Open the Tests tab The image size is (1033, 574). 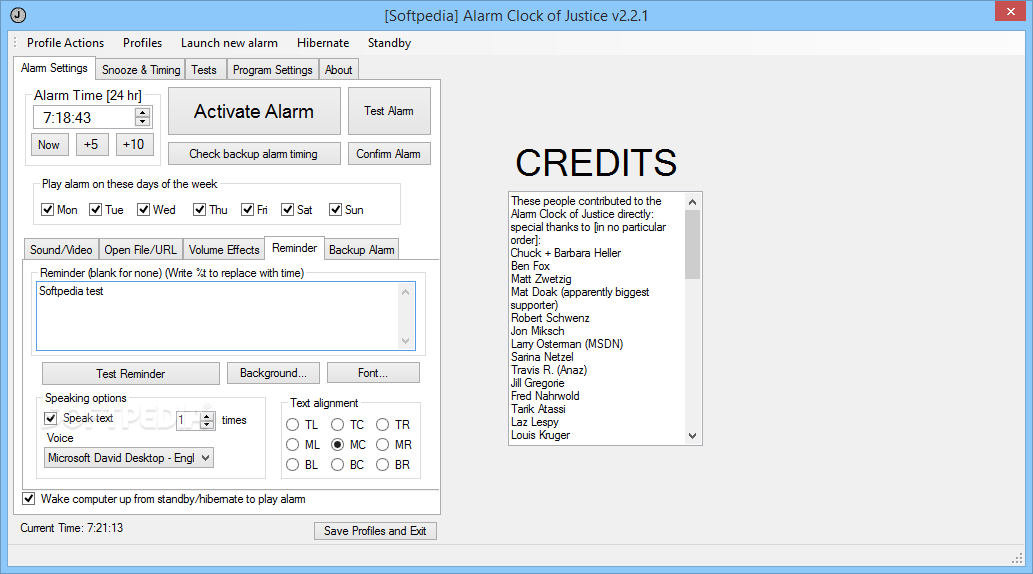(x=204, y=70)
